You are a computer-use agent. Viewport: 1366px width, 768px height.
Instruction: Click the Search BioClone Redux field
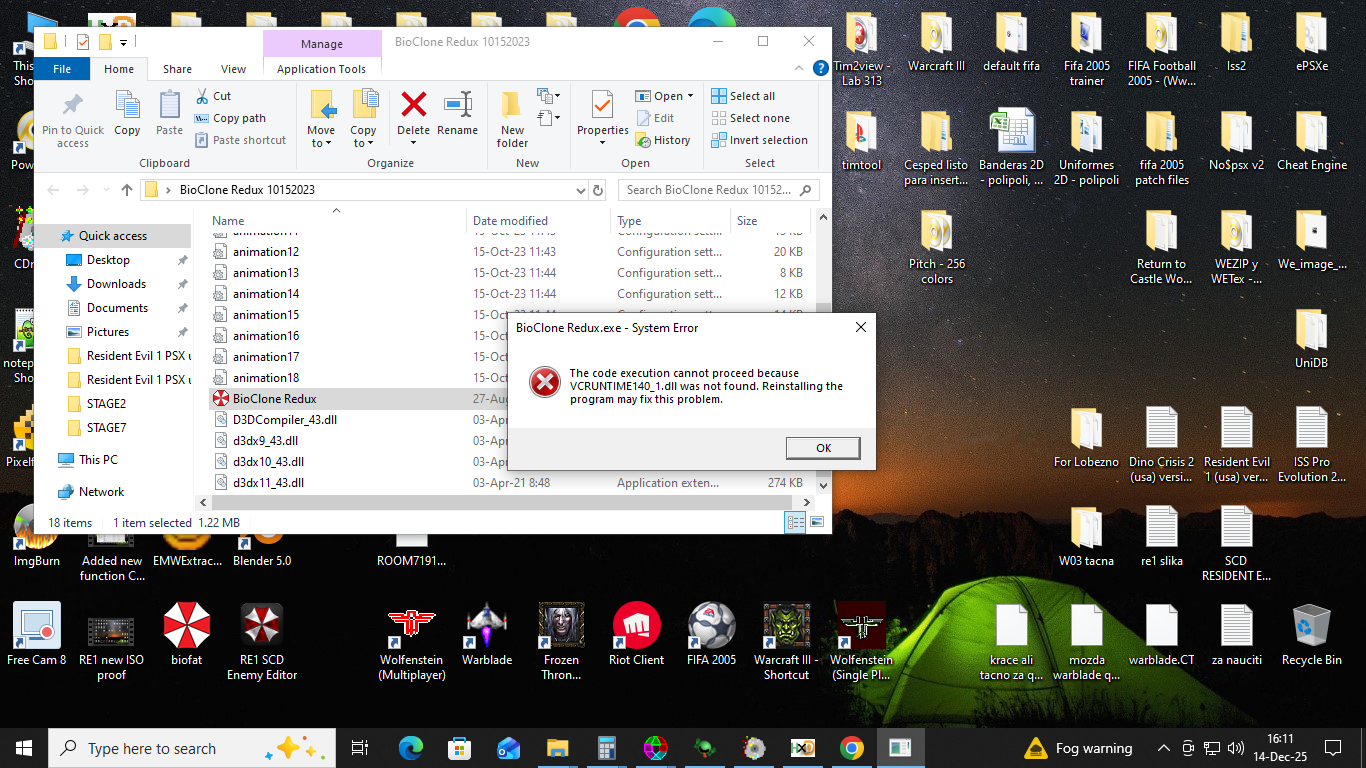[718, 190]
